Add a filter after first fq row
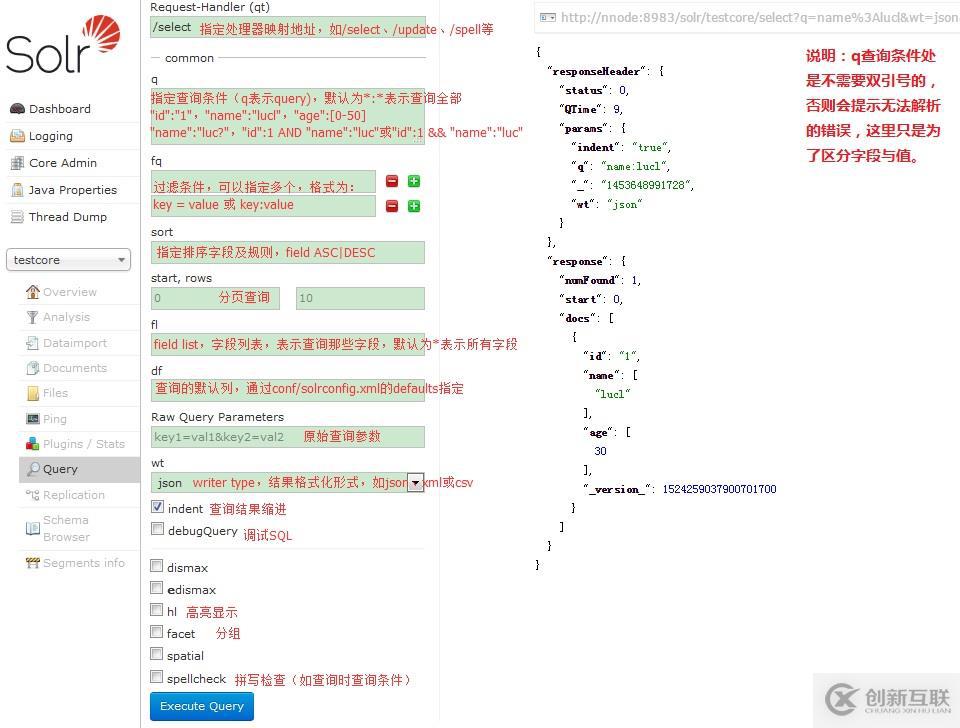 (x=414, y=181)
